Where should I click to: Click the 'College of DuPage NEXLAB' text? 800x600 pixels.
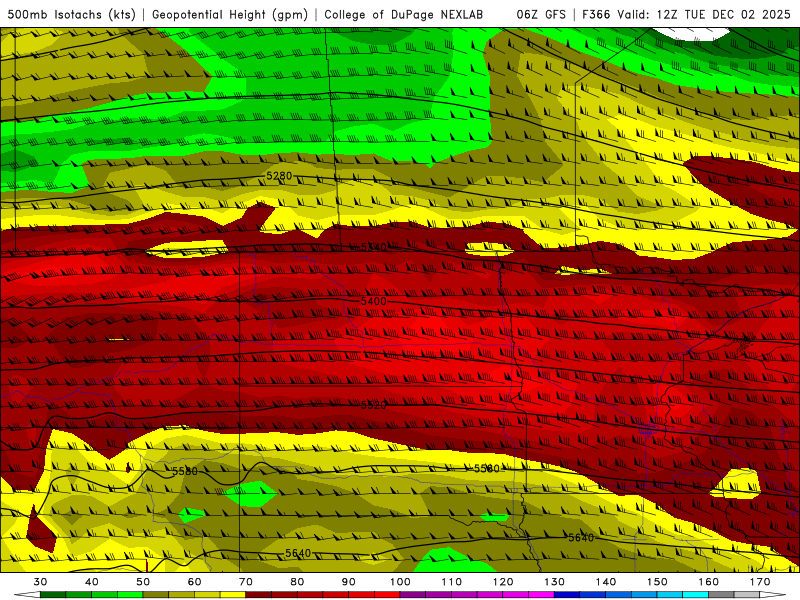(x=404, y=14)
